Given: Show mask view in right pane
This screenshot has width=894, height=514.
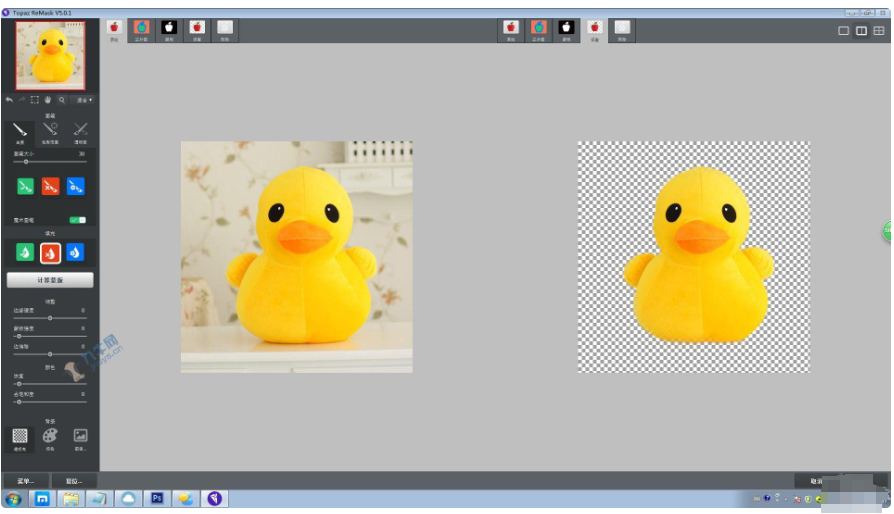Looking at the screenshot, I should [566, 30].
